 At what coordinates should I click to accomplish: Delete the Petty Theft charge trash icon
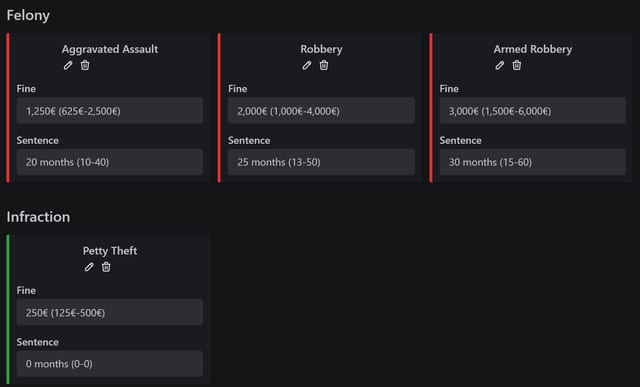pyautogui.click(x=106, y=267)
